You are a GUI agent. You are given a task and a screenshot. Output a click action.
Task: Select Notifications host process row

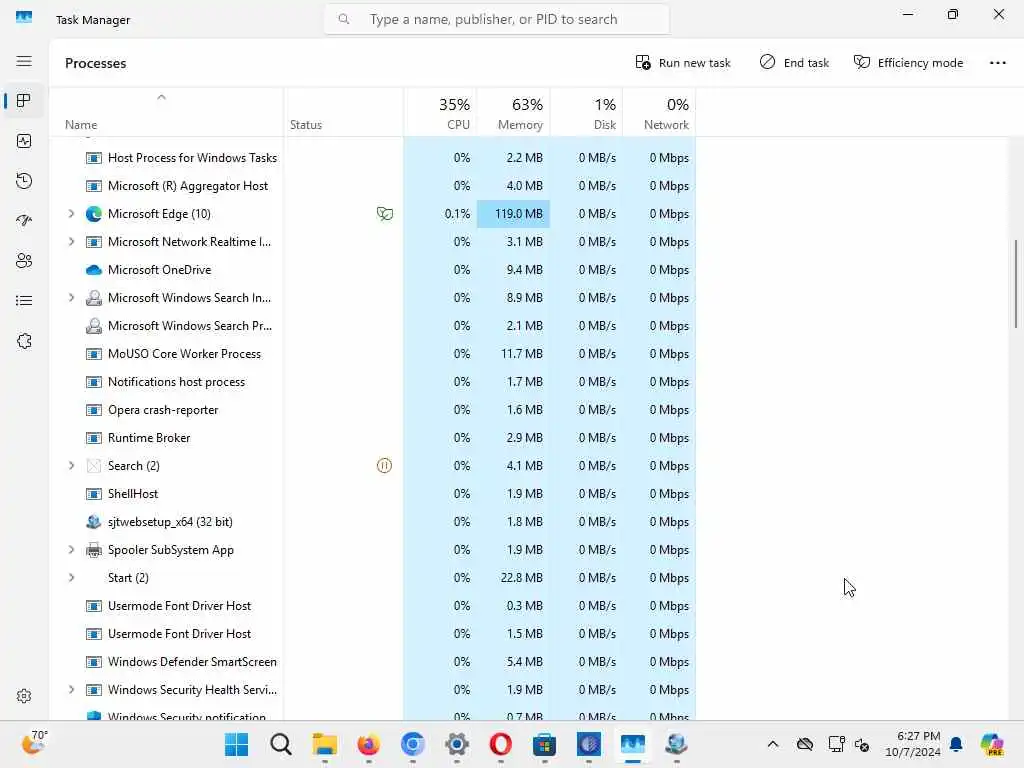372,382
